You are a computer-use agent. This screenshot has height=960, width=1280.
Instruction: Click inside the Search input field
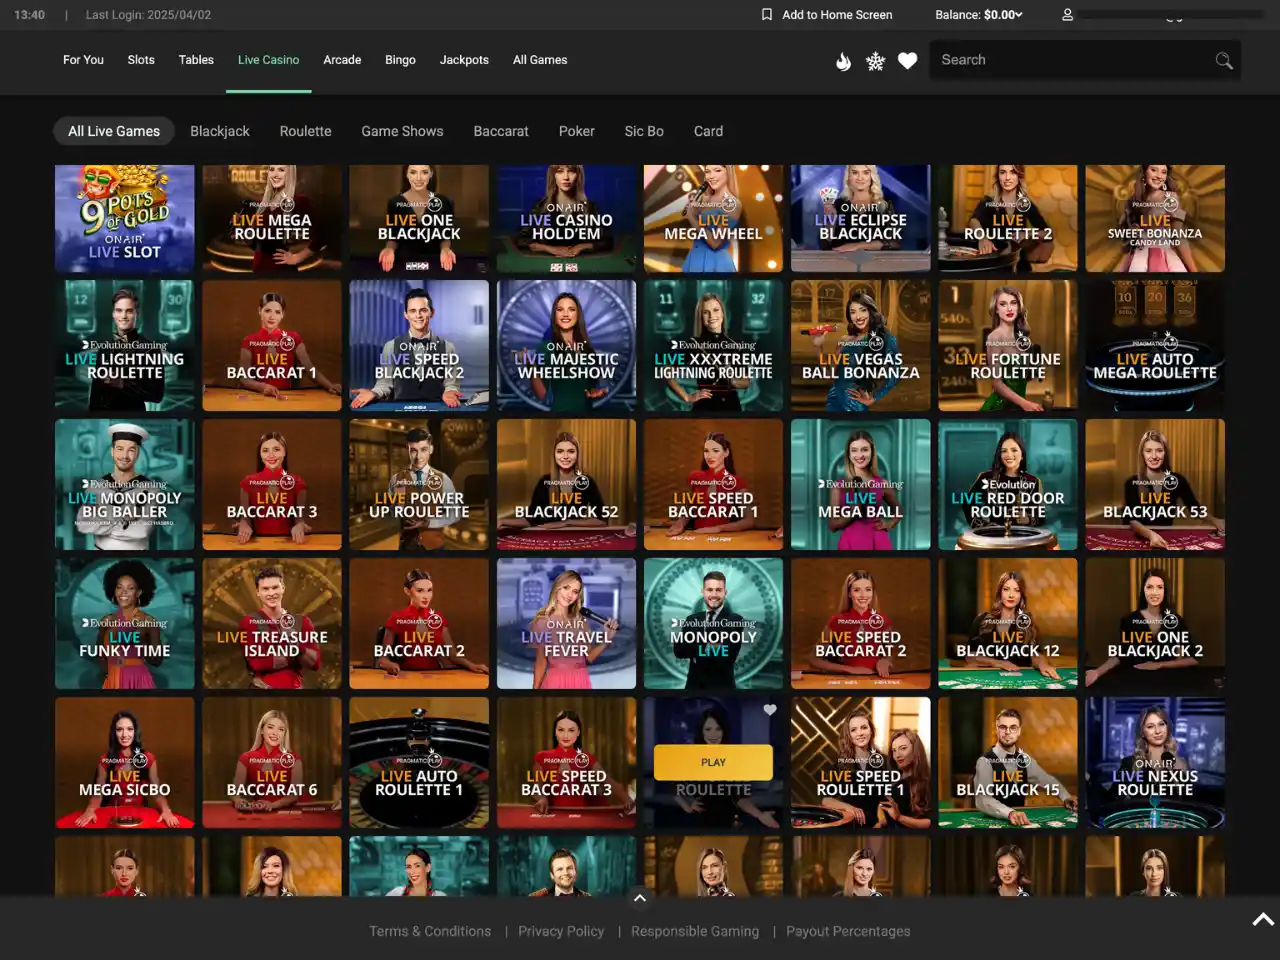1070,60
